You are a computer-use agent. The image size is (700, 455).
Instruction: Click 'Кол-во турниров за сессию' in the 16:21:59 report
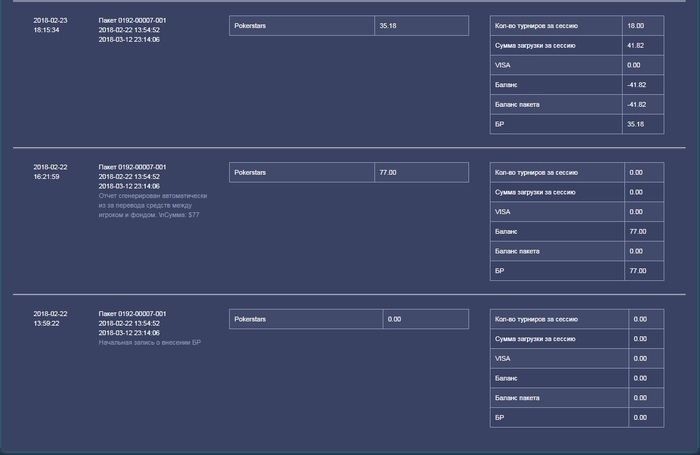tap(536, 172)
